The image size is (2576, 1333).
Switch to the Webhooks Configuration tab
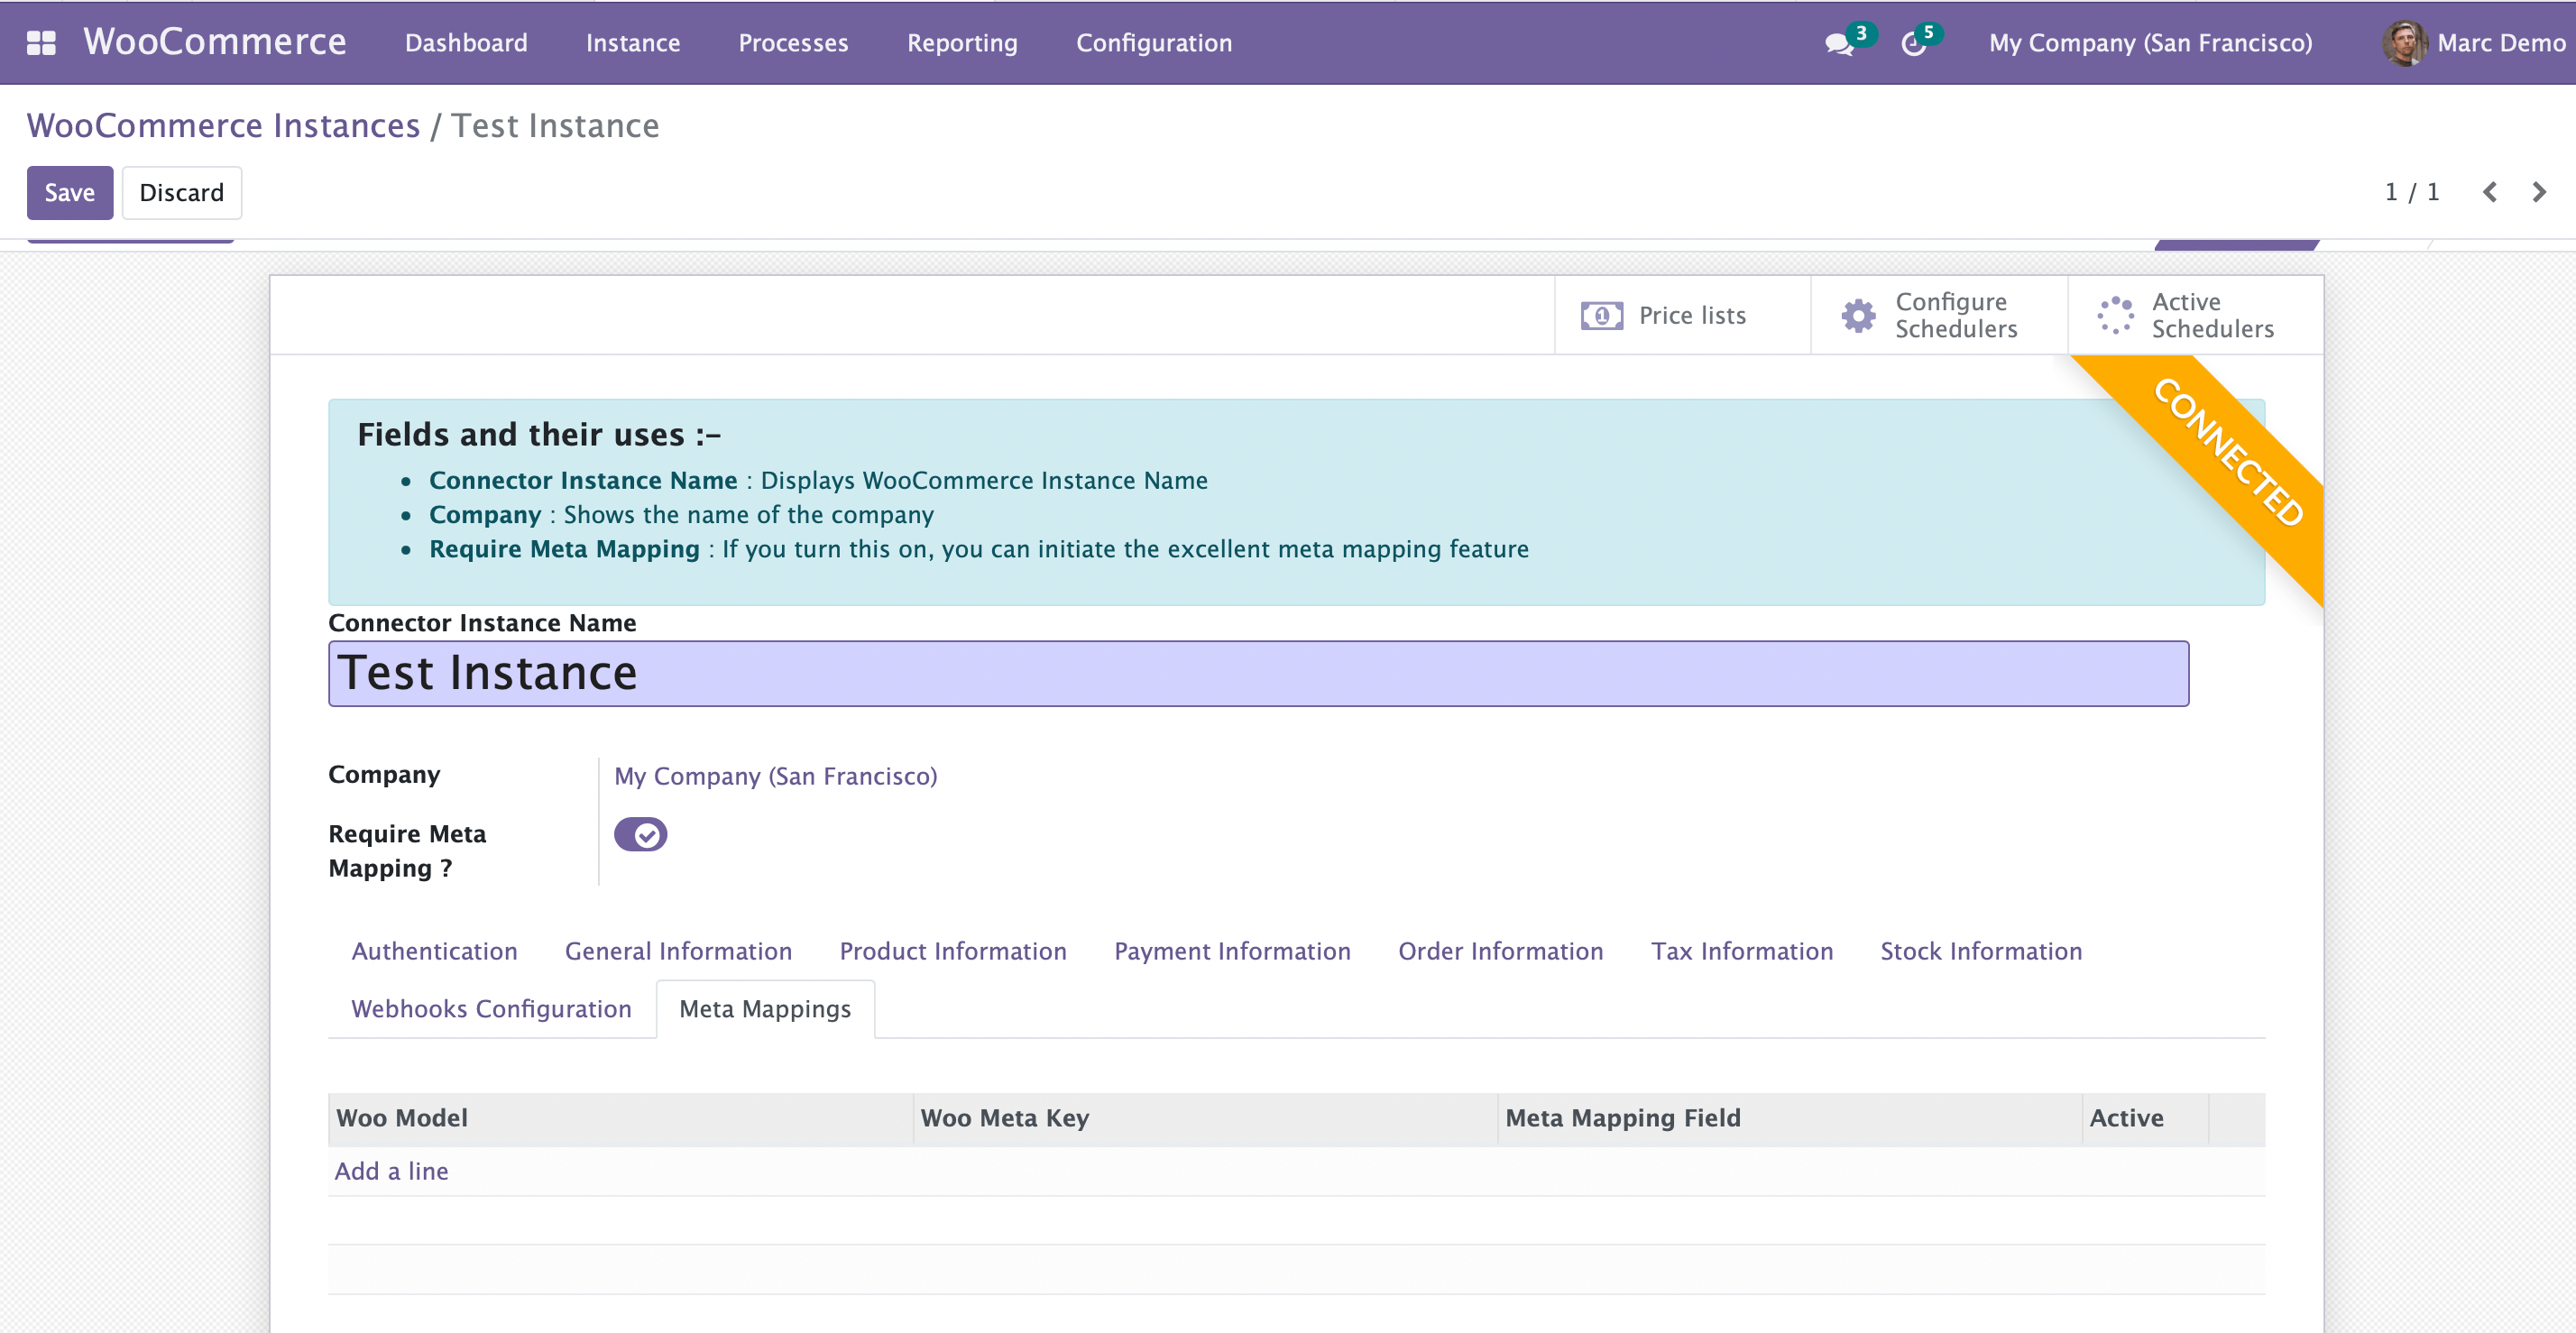coord(491,1009)
